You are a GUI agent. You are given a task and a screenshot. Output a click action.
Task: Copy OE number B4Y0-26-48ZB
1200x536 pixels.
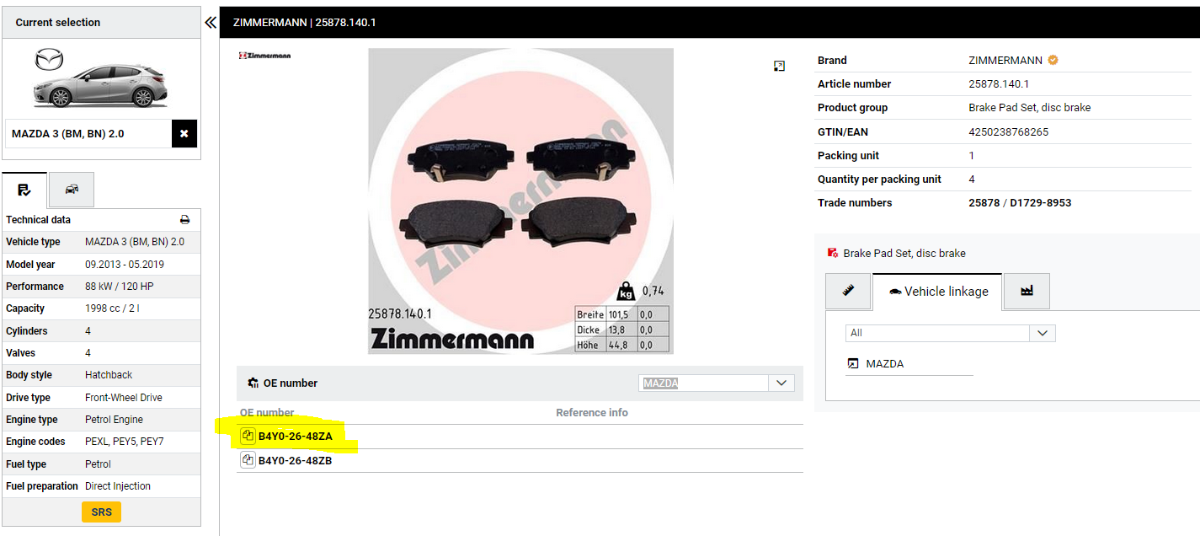click(x=247, y=460)
